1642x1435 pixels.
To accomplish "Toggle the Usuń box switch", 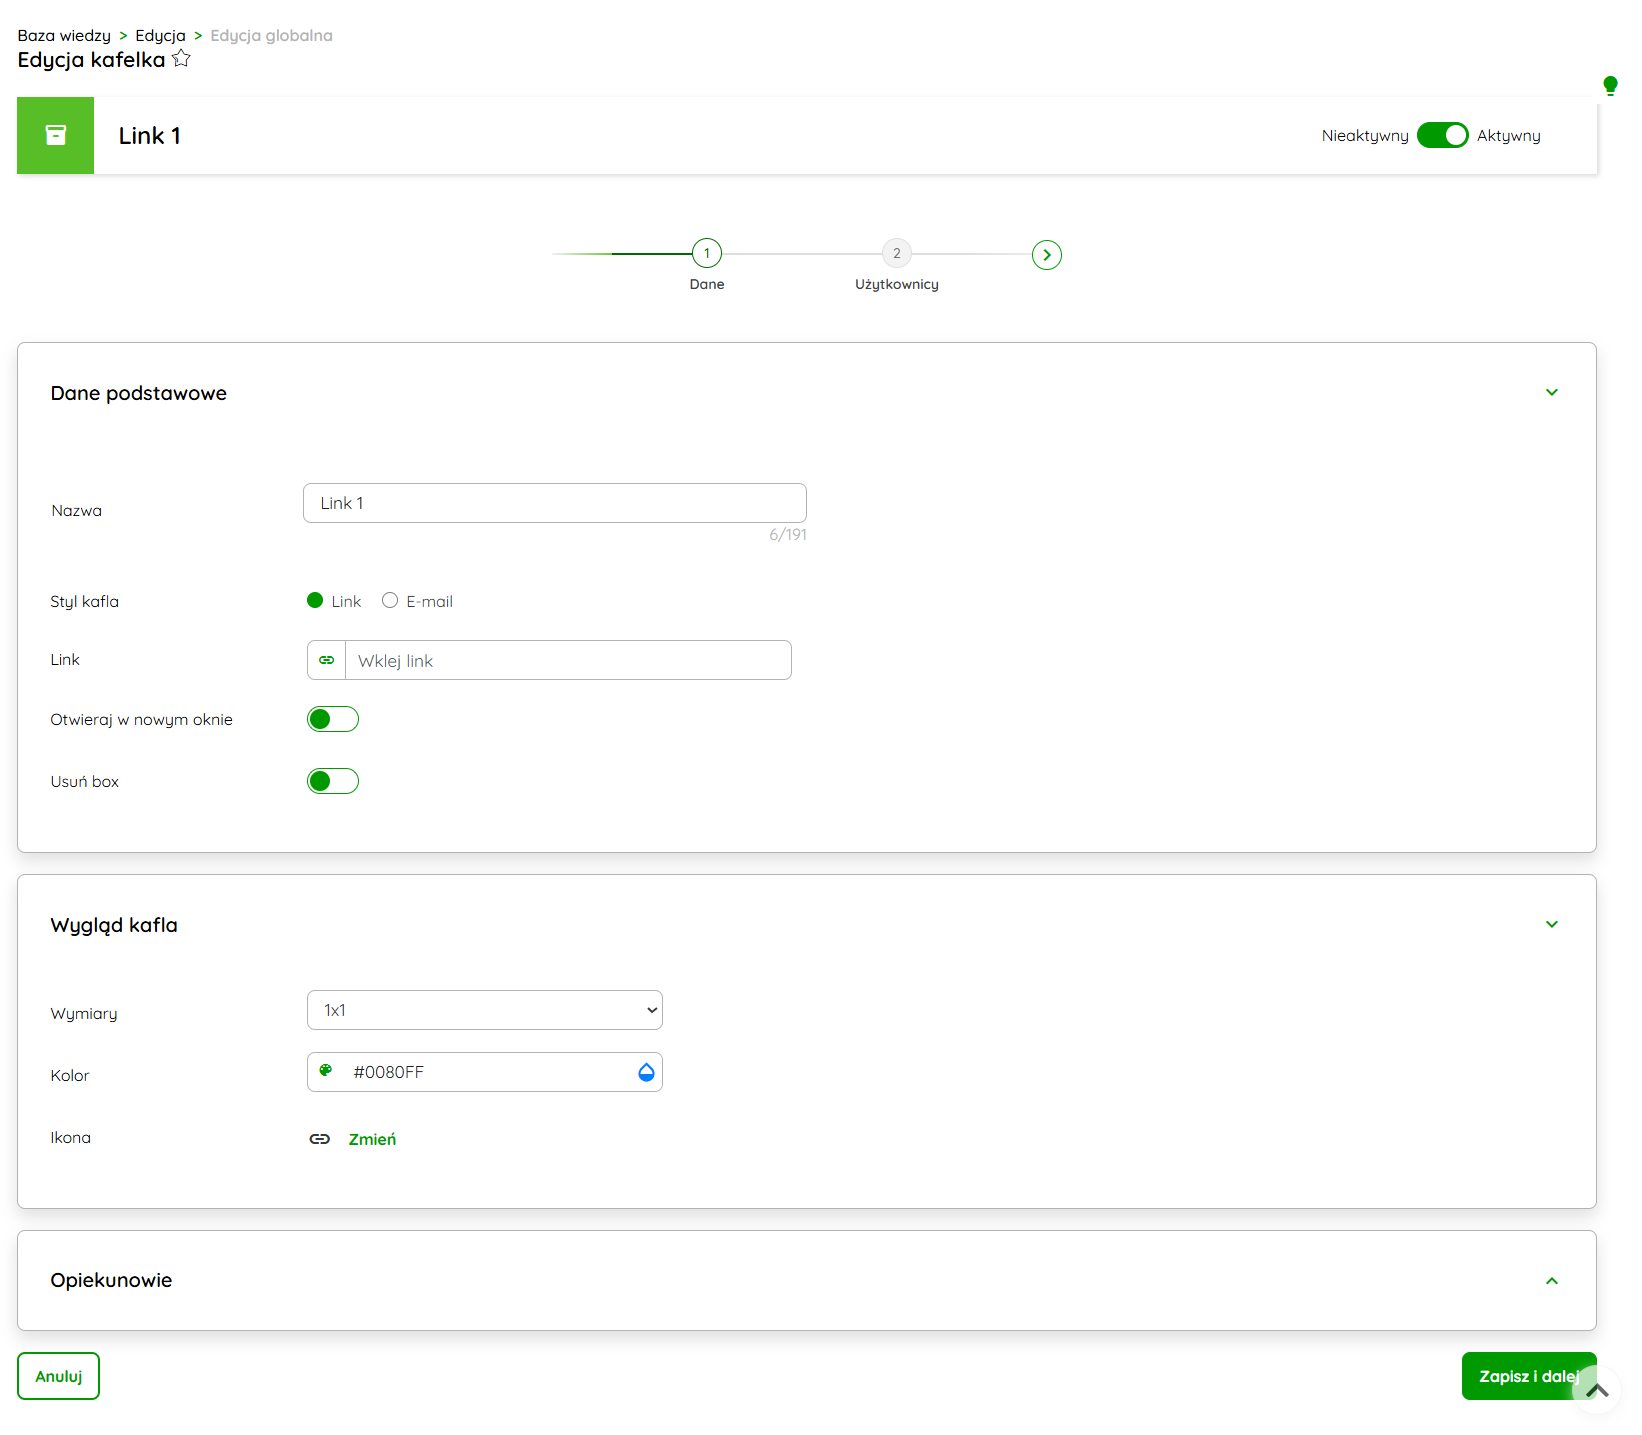I will (x=333, y=781).
